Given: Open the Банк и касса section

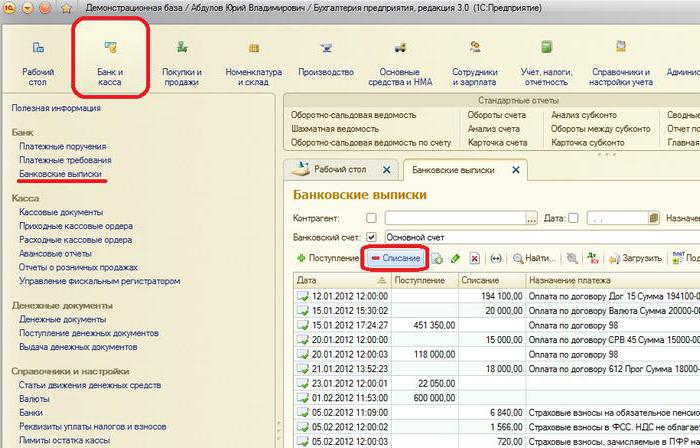Looking at the screenshot, I should pos(110,62).
